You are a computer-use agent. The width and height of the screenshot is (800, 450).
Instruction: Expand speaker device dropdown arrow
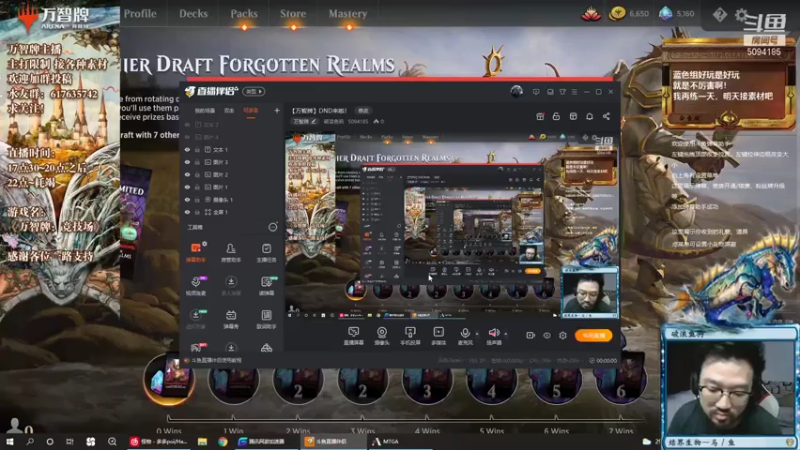[506, 334]
